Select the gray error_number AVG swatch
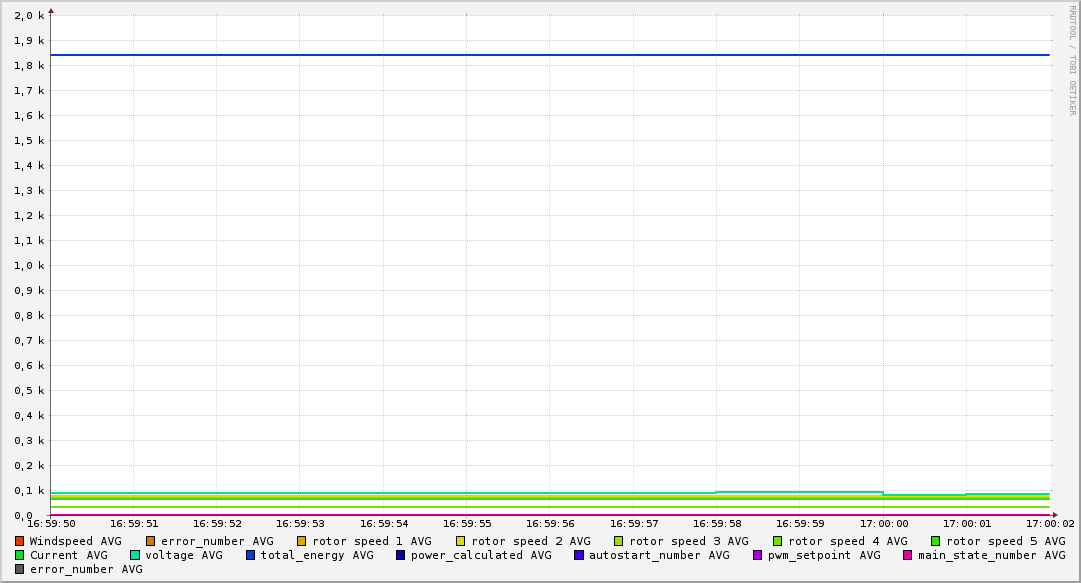Viewport: 1081px width, 583px height. (x=19, y=569)
